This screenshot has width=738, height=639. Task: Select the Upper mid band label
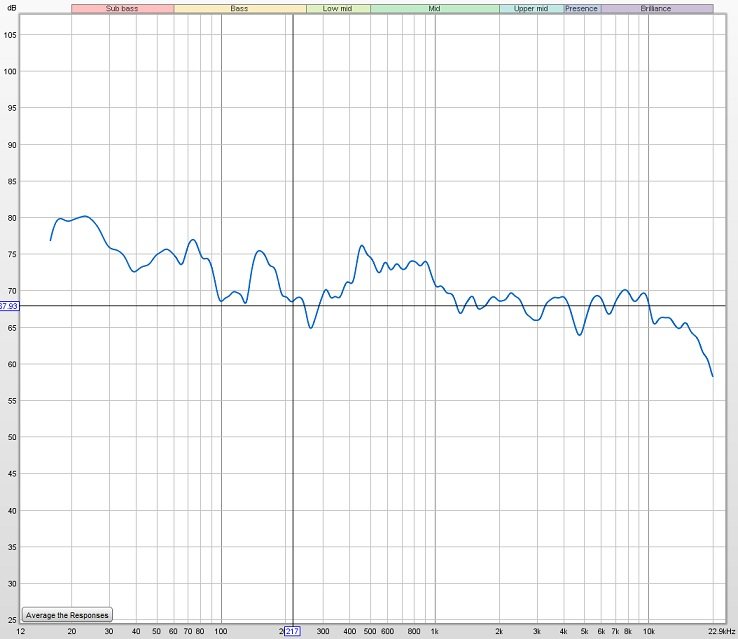[530, 8]
